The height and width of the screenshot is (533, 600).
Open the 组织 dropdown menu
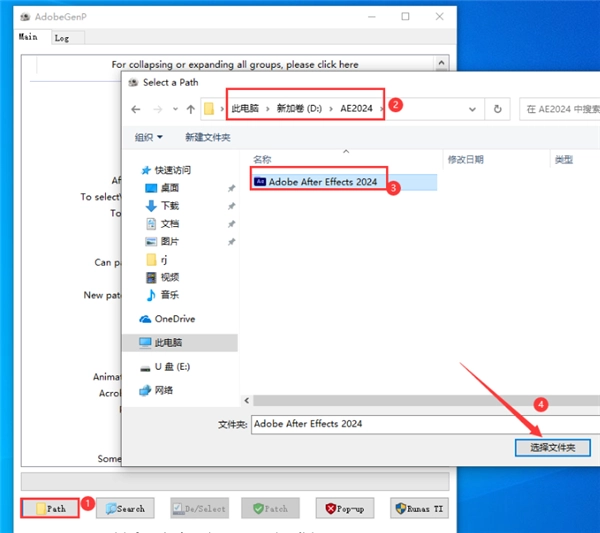coord(149,137)
